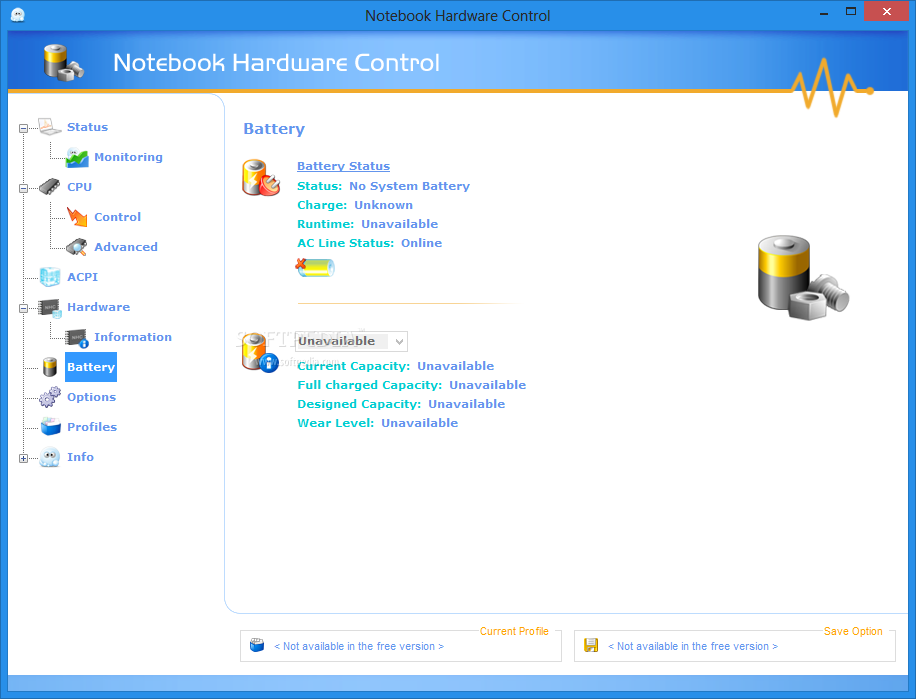
Task: Follow the Battery Status link
Action: click(344, 166)
